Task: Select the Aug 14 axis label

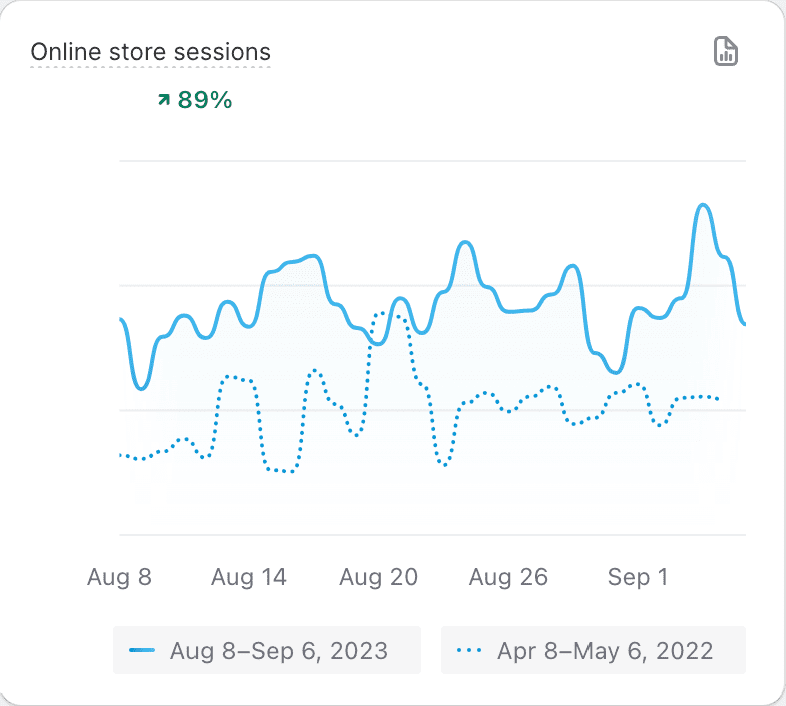Action: pos(249,577)
